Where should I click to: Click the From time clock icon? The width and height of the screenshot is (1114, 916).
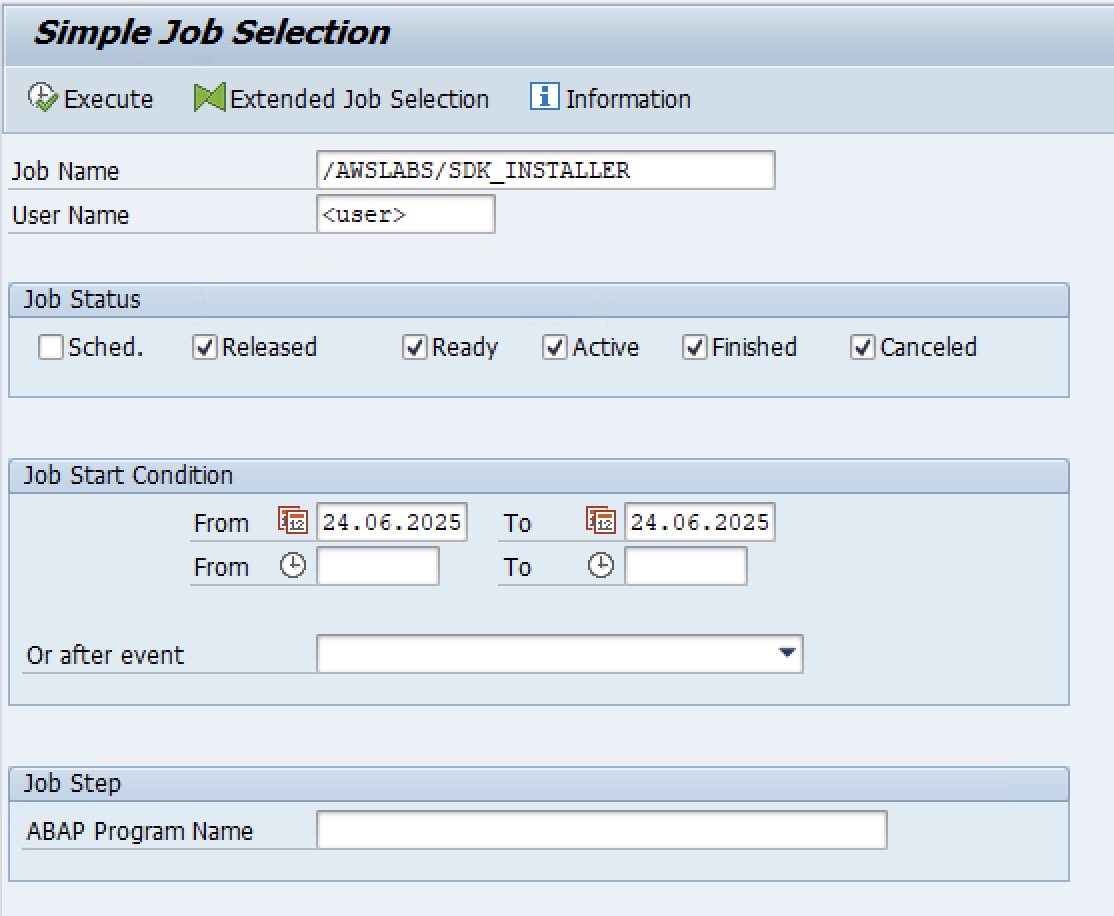coord(292,566)
